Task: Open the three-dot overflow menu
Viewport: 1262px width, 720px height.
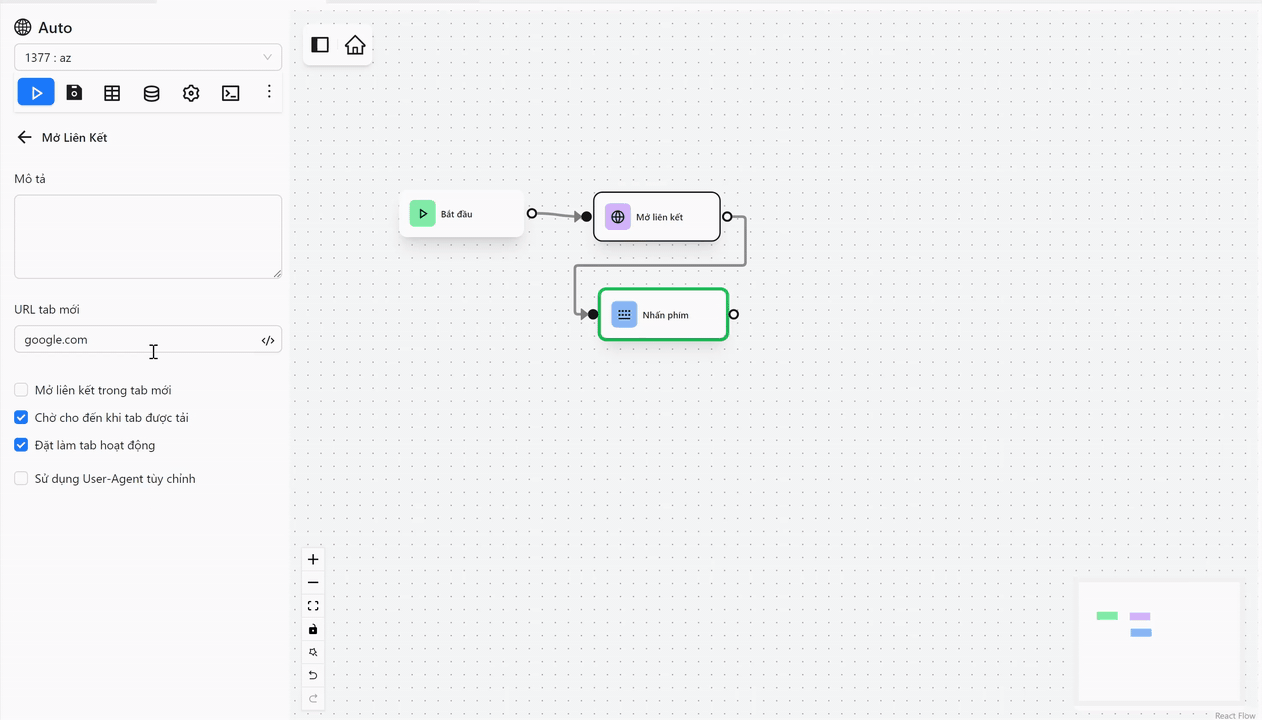Action: pyautogui.click(x=268, y=92)
